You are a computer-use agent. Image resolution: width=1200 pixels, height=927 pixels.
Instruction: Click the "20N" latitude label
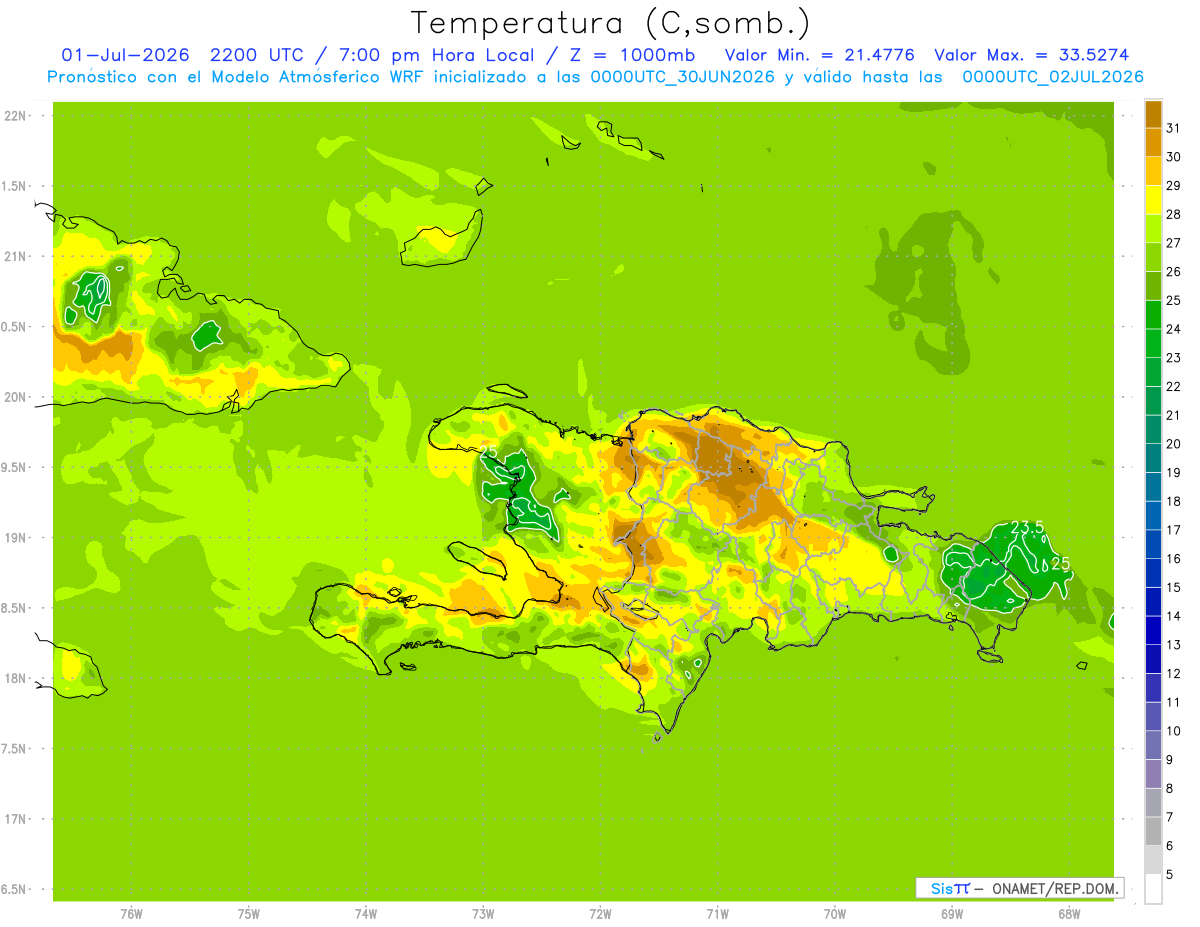tap(14, 397)
